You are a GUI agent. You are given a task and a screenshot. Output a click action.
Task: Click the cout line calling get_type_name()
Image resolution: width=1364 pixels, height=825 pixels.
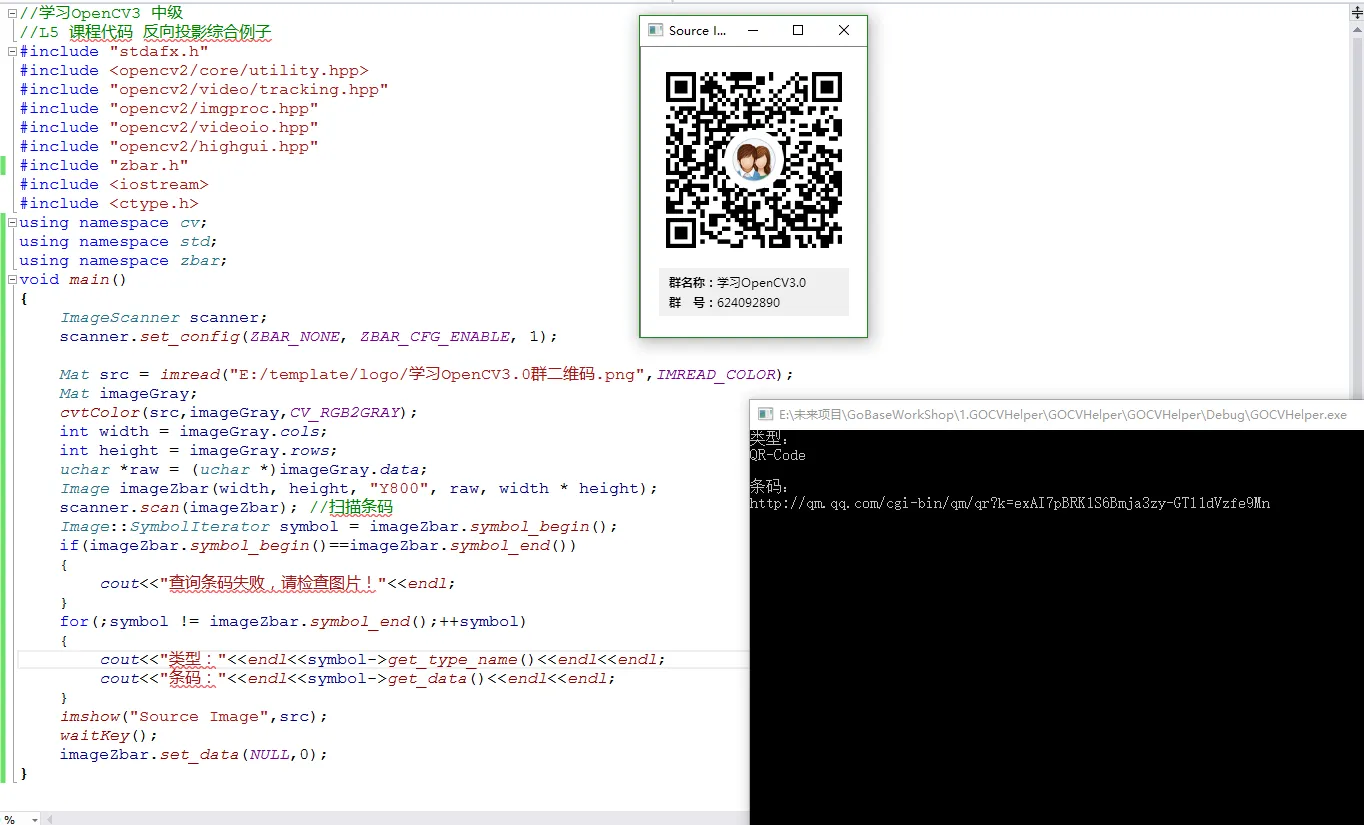tap(383, 659)
